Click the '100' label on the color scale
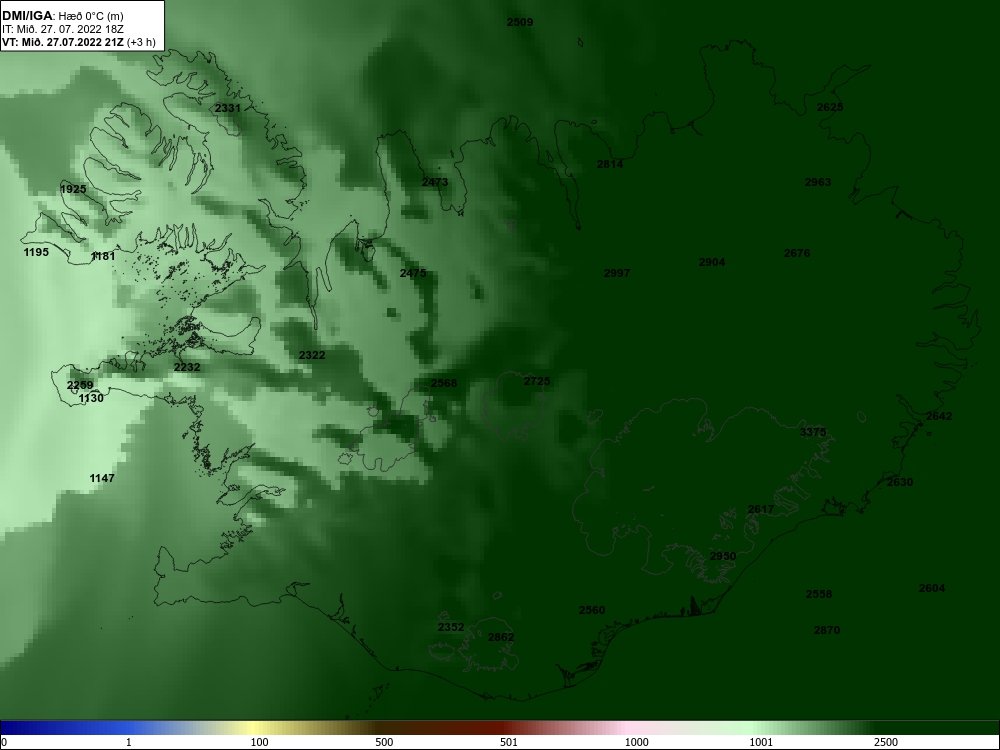The height and width of the screenshot is (750, 1000). pyautogui.click(x=260, y=742)
